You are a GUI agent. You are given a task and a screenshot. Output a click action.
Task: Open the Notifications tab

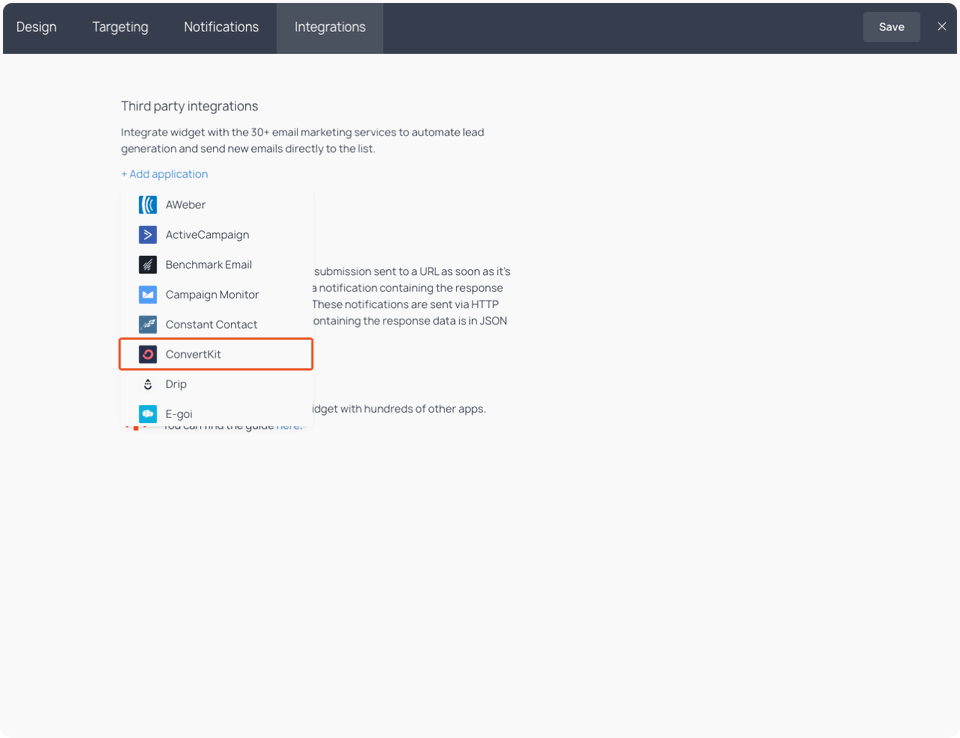point(221,27)
